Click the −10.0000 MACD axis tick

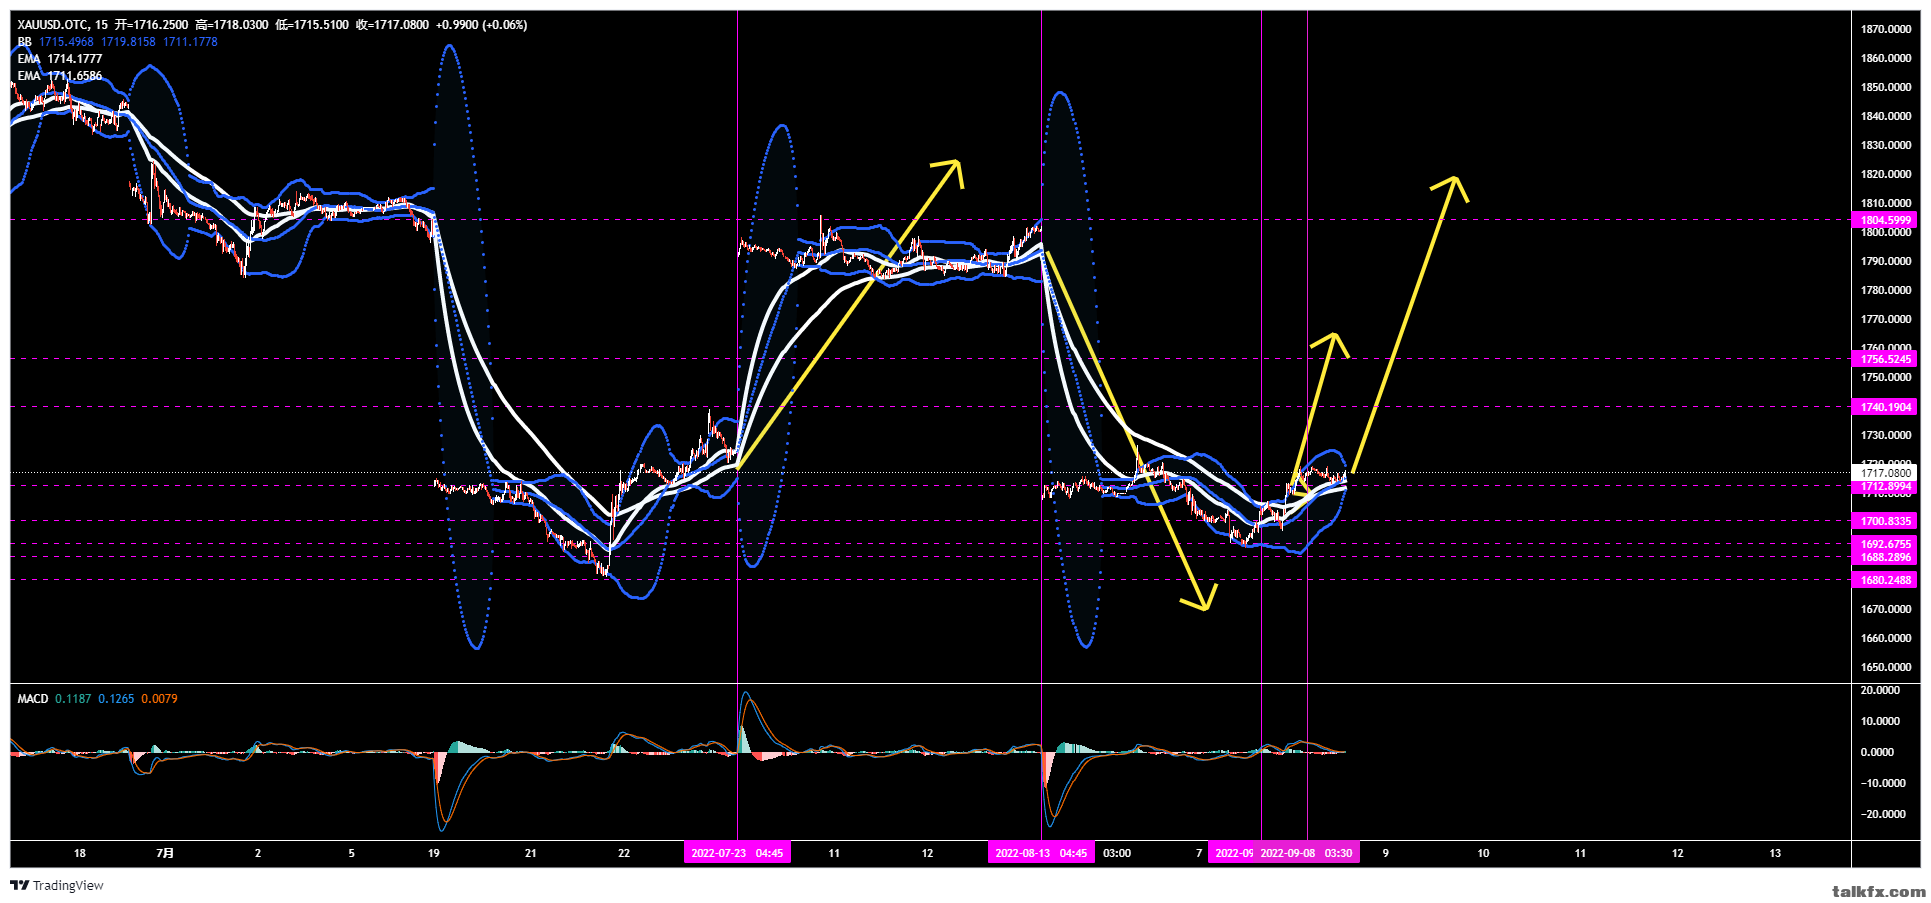pos(1883,783)
